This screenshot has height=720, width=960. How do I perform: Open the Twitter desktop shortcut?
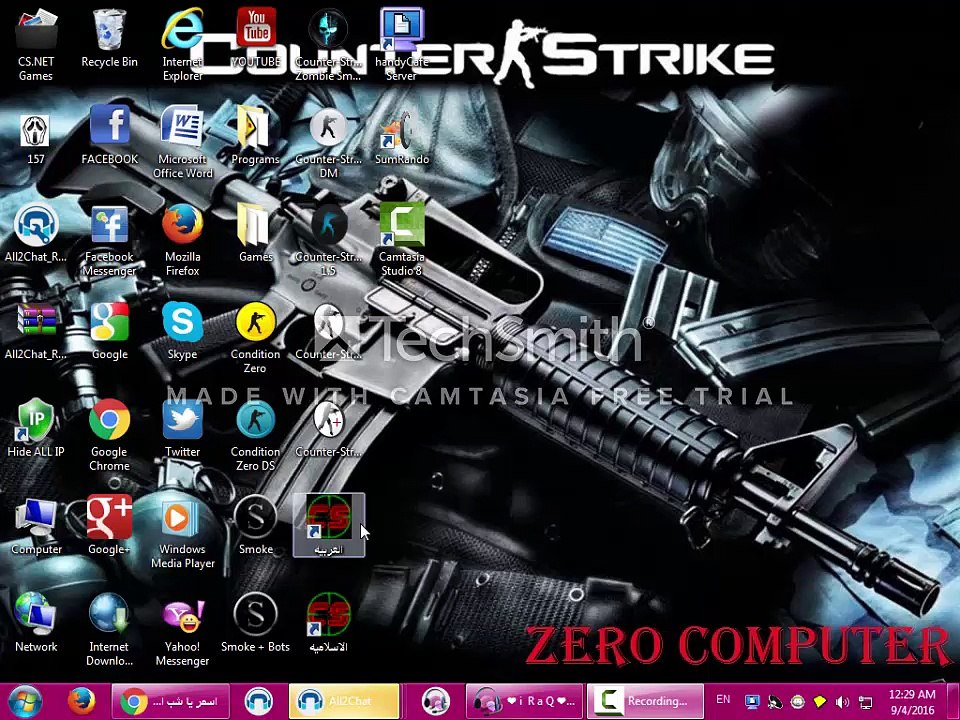click(182, 427)
